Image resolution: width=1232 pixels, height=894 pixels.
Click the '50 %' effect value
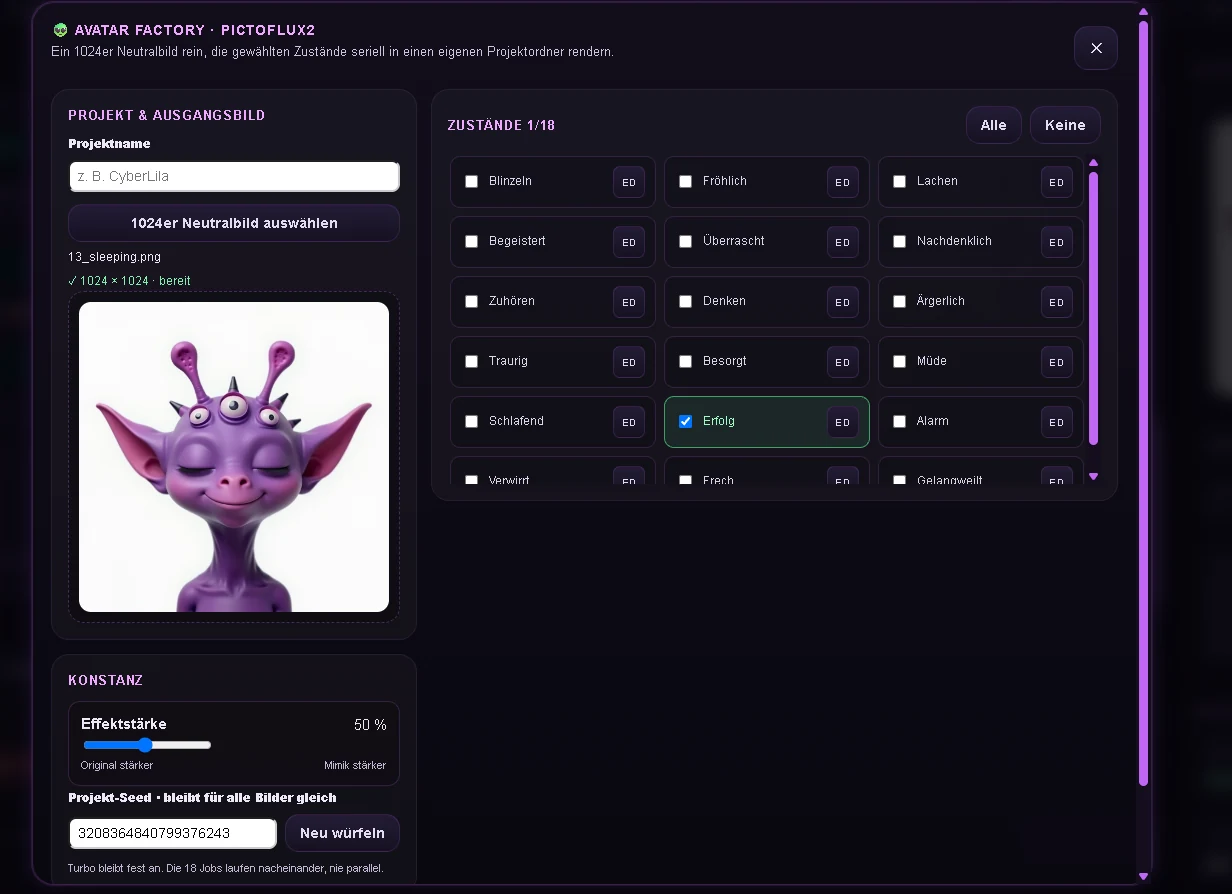point(370,725)
